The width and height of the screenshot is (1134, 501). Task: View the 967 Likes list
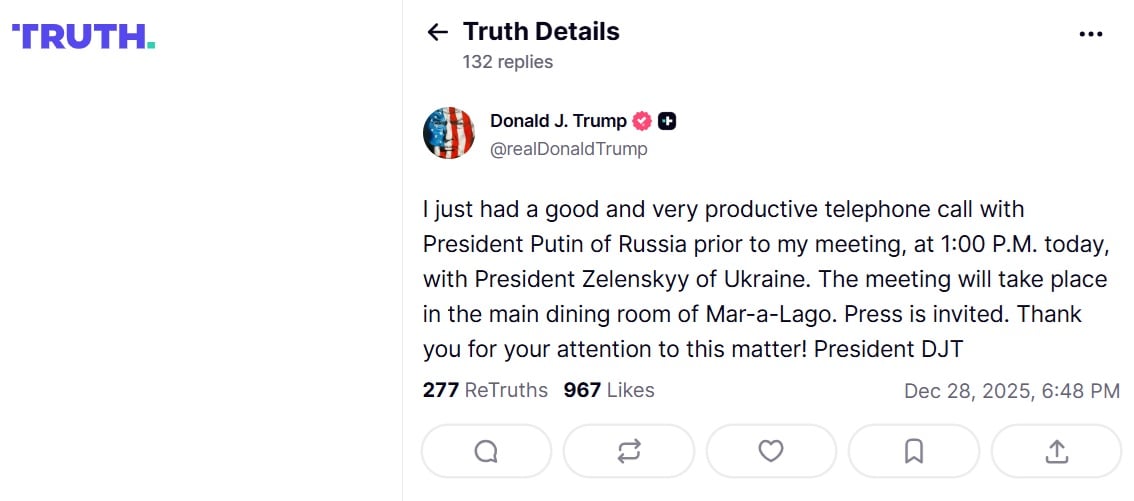(x=609, y=390)
